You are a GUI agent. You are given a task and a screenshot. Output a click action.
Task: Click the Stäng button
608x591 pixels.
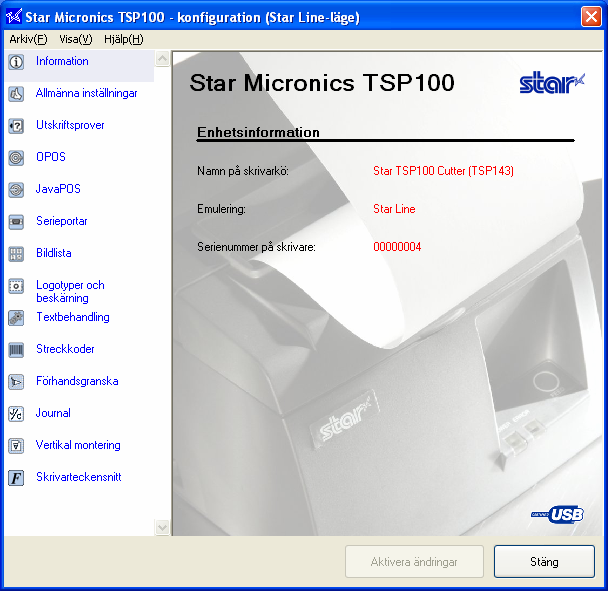click(544, 562)
